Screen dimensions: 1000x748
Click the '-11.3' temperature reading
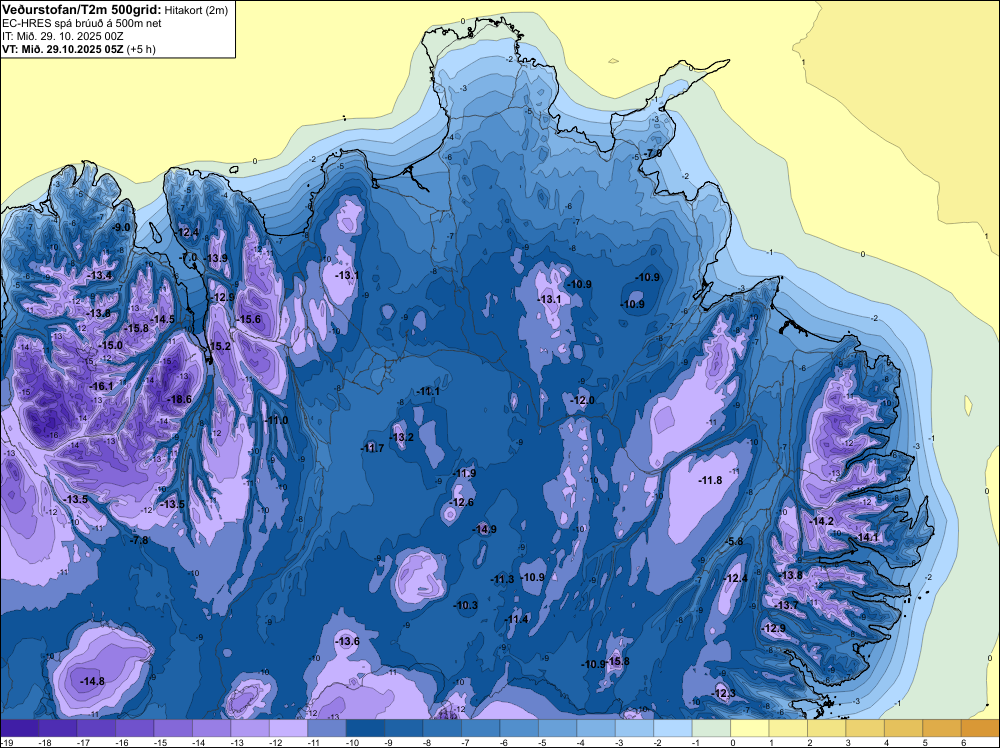(502, 580)
